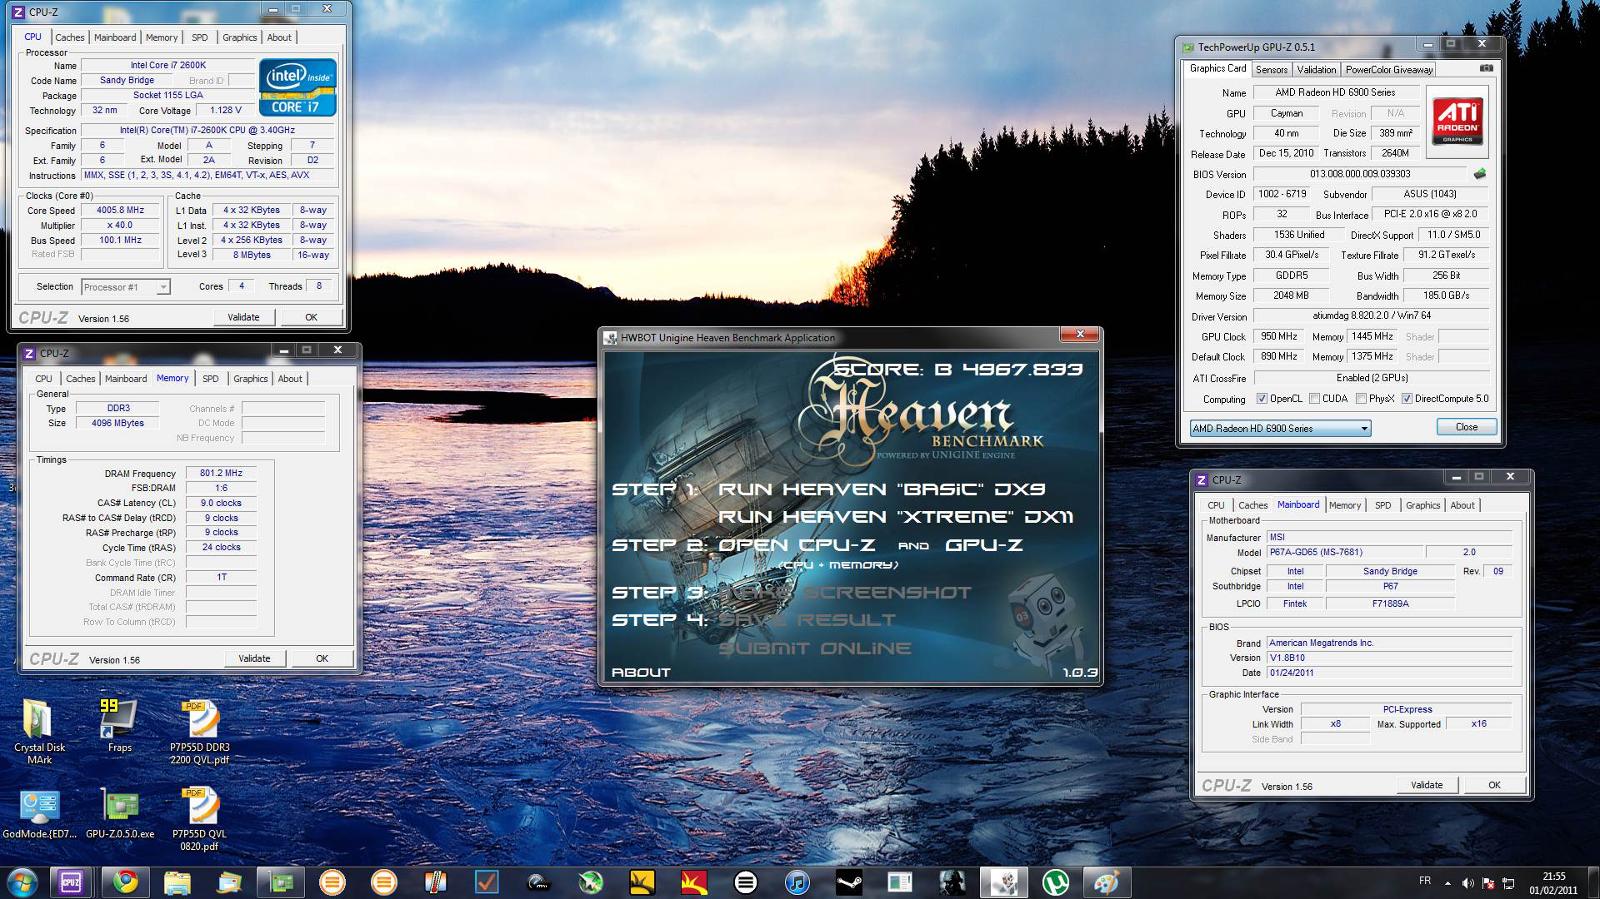This screenshot has height=899, width=1600.
Task: Open the P7P55D QVL 0820.pdf file
Action: coord(199,819)
